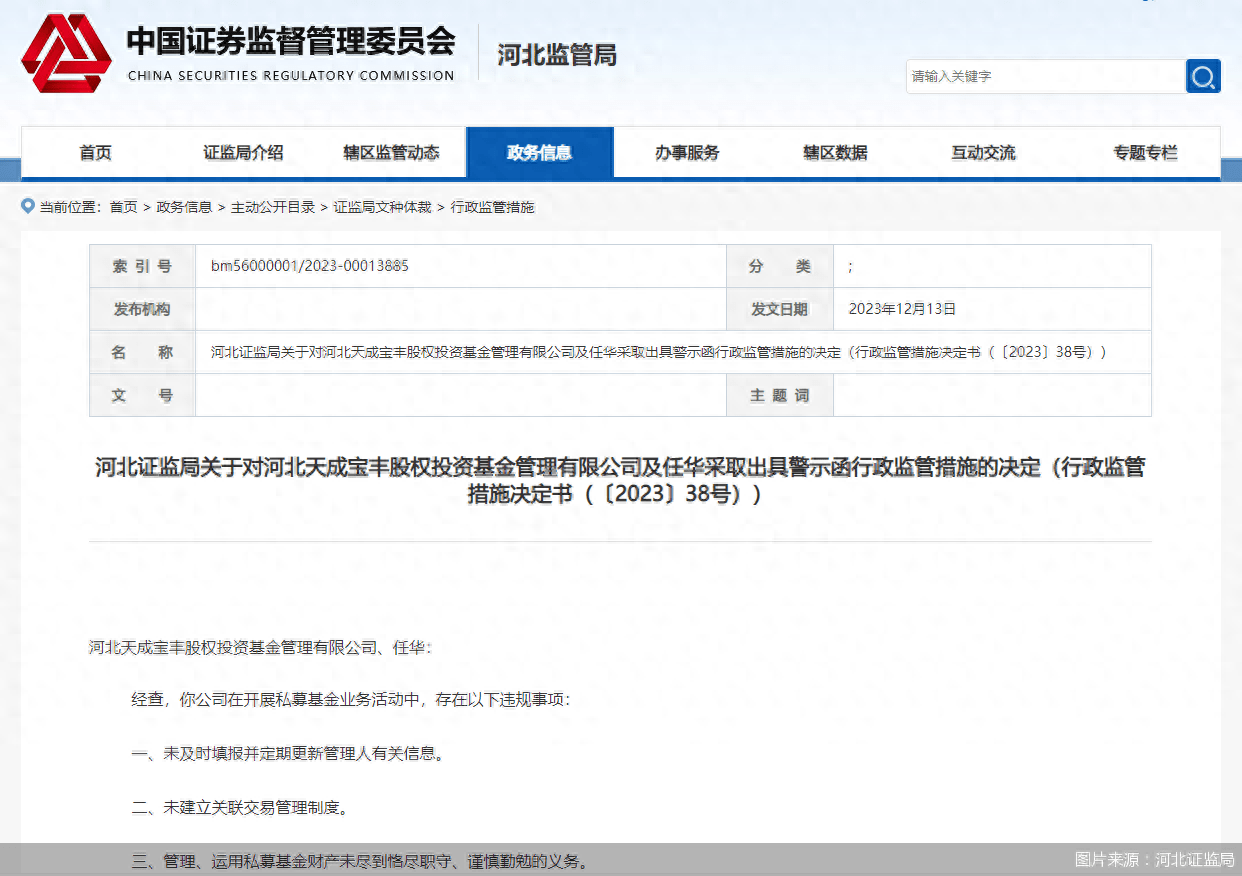This screenshot has height=876, width=1242.
Task: Open the 辖区监管动态 navigation tab
Action: tap(392, 153)
